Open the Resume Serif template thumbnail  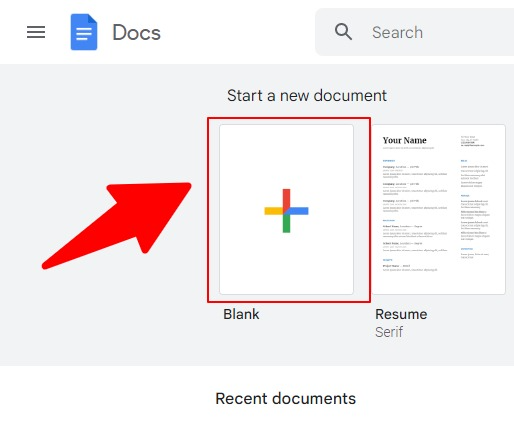[439, 210]
